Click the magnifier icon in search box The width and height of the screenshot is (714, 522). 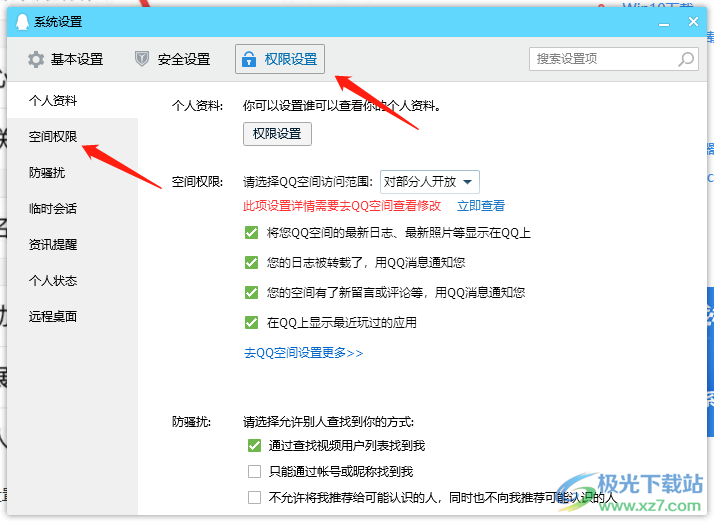[x=686, y=59]
